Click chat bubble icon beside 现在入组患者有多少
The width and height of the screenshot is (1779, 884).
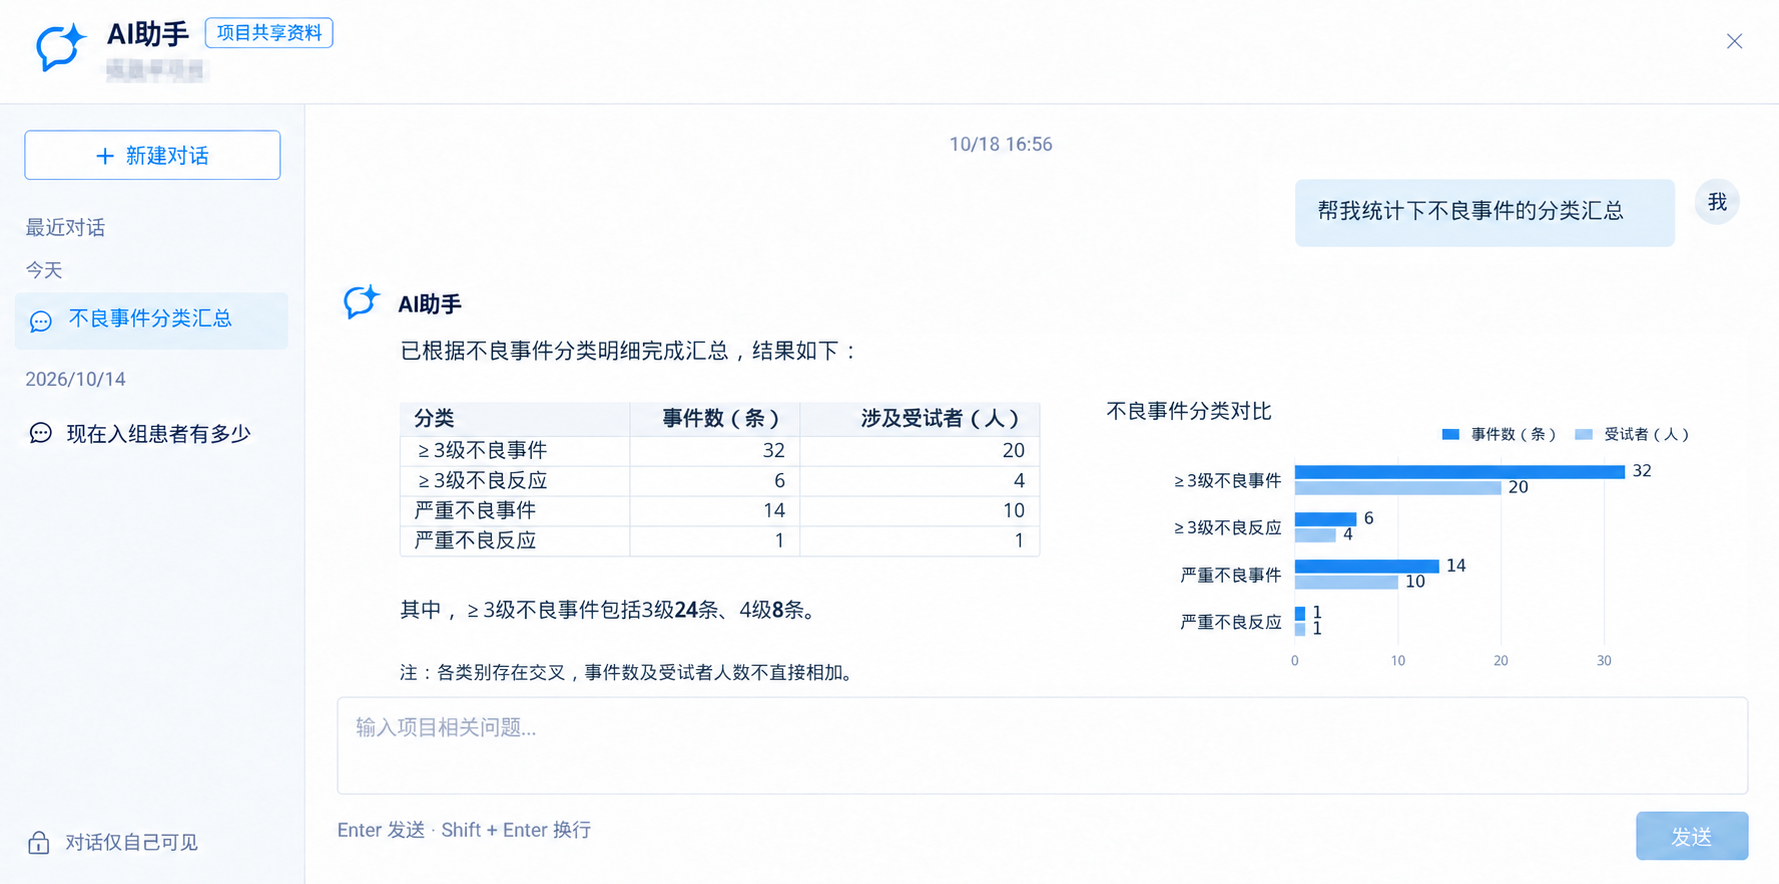click(41, 433)
